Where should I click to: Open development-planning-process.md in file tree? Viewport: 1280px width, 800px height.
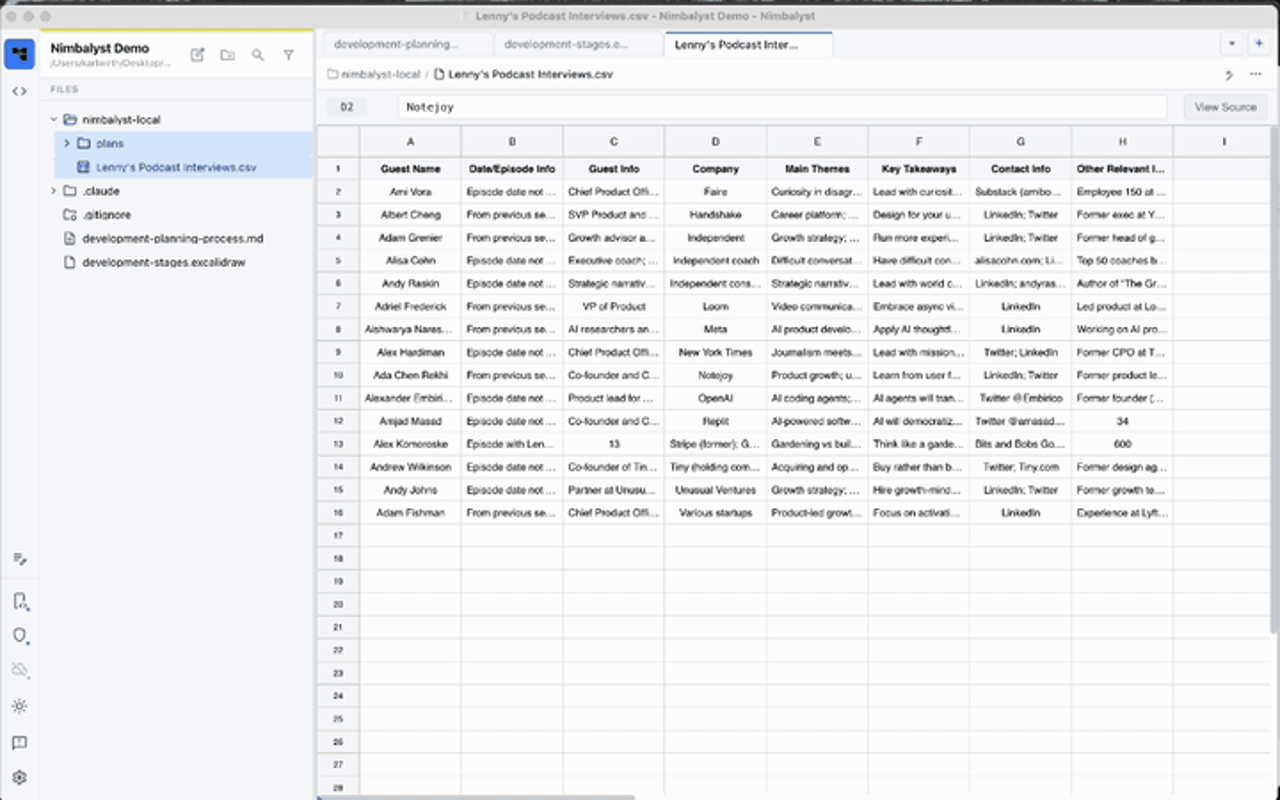click(x=173, y=239)
